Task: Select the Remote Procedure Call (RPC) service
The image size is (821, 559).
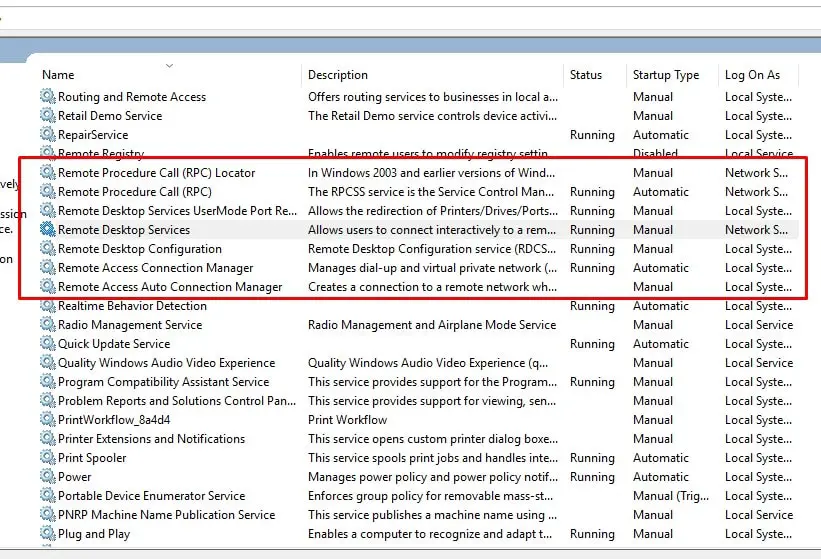Action: (135, 192)
